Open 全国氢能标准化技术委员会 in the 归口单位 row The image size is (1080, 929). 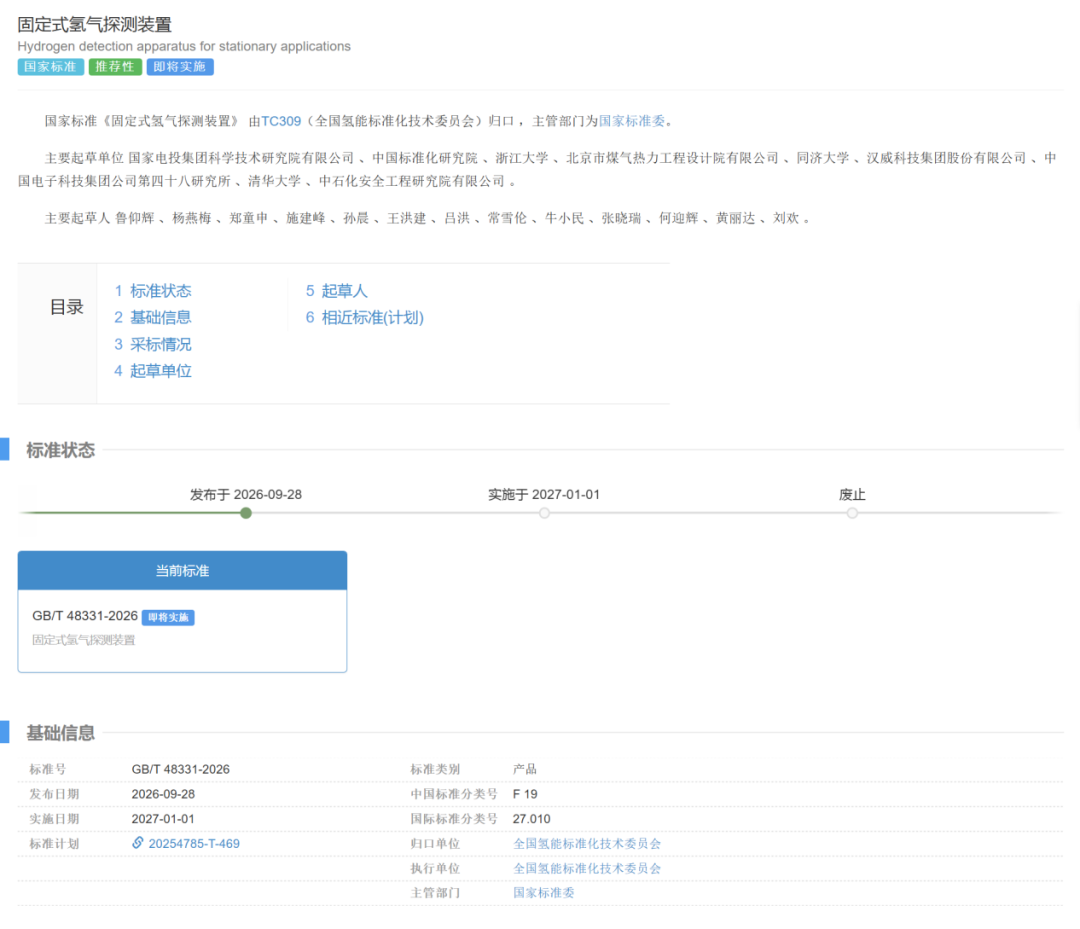tap(587, 844)
